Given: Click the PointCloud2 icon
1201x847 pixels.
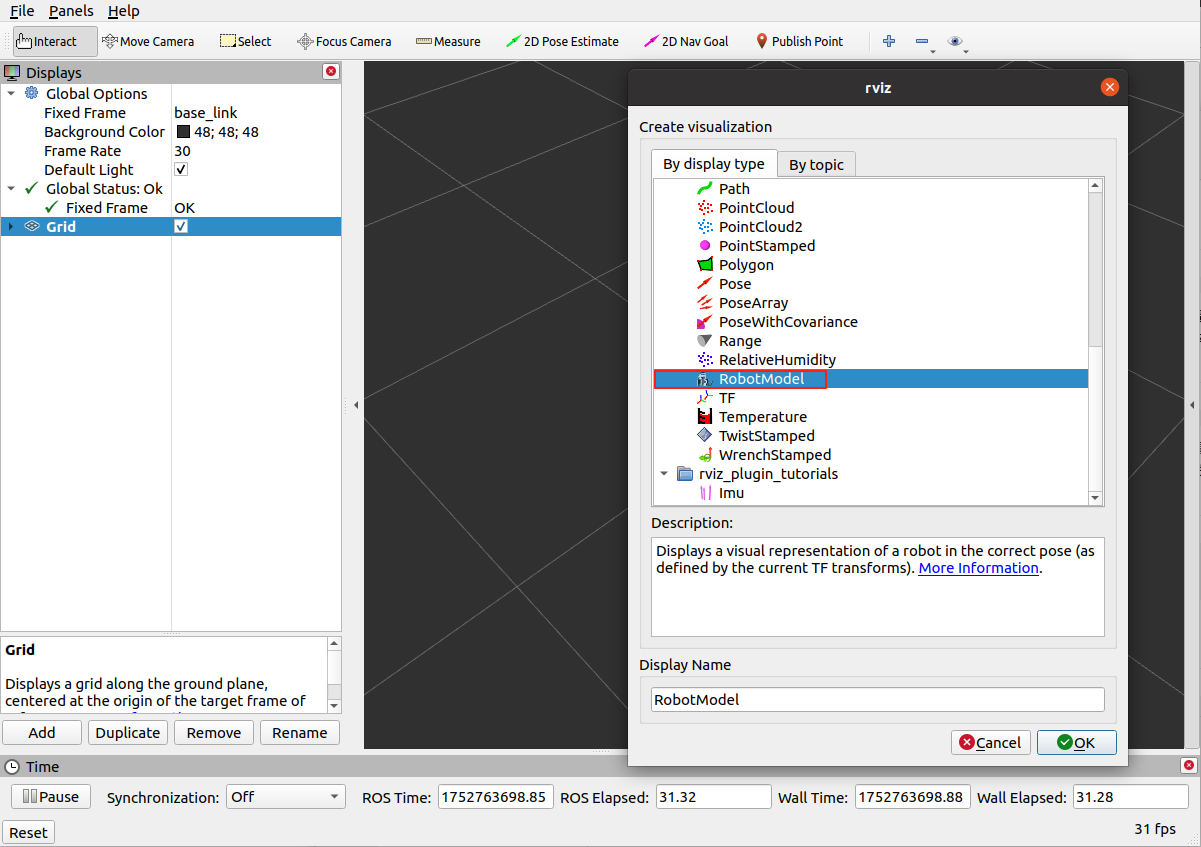Looking at the screenshot, I should (705, 226).
